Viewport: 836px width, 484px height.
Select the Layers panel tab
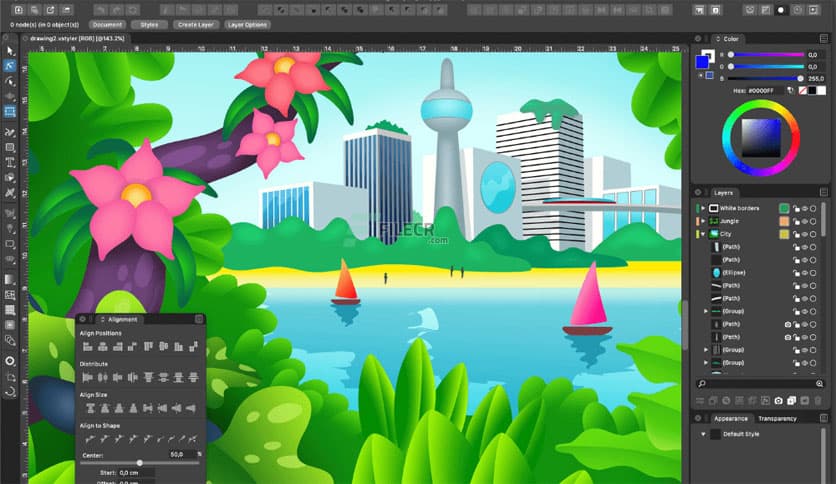click(x=724, y=192)
